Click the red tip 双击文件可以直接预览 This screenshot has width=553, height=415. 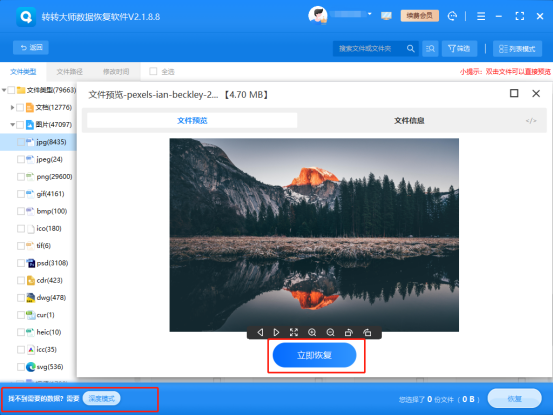tap(518, 72)
